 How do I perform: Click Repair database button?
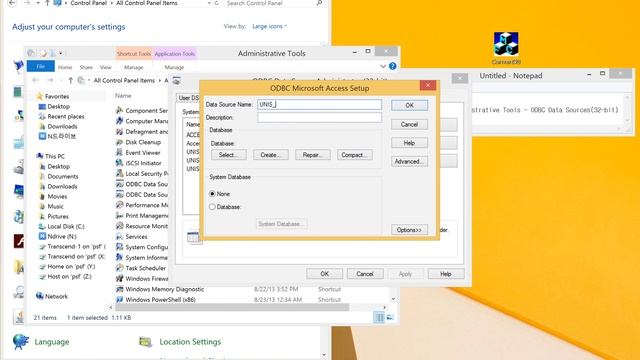pos(313,155)
